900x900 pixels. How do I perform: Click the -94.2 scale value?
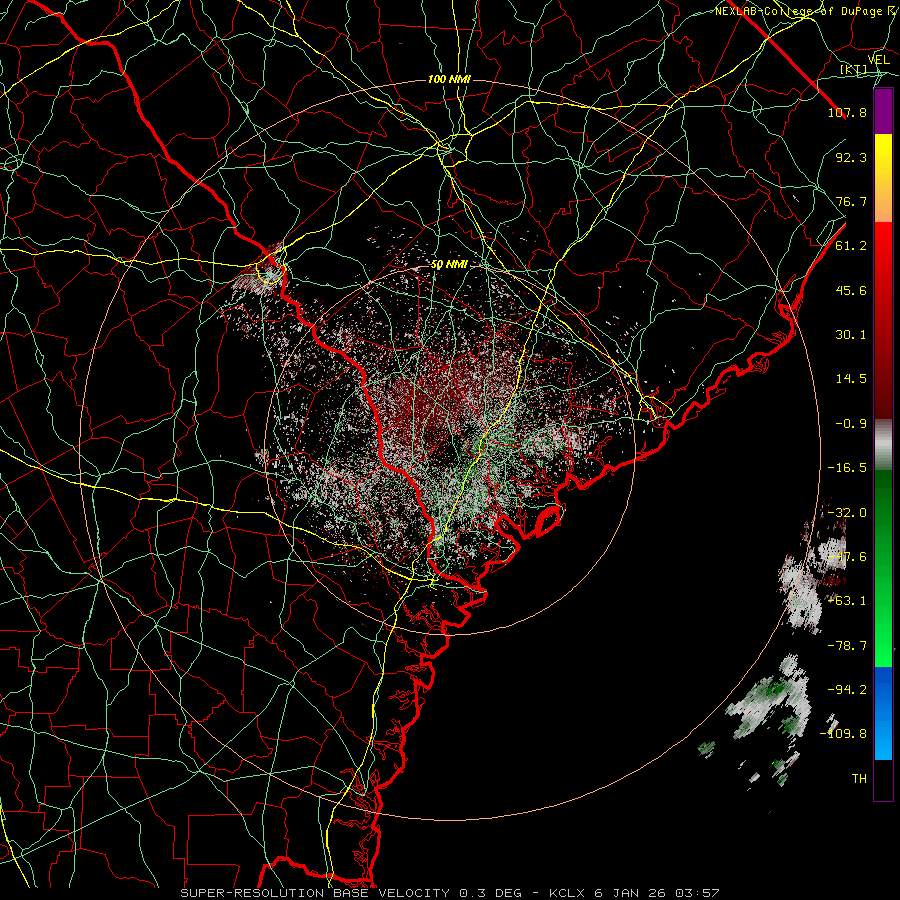coord(847,690)
